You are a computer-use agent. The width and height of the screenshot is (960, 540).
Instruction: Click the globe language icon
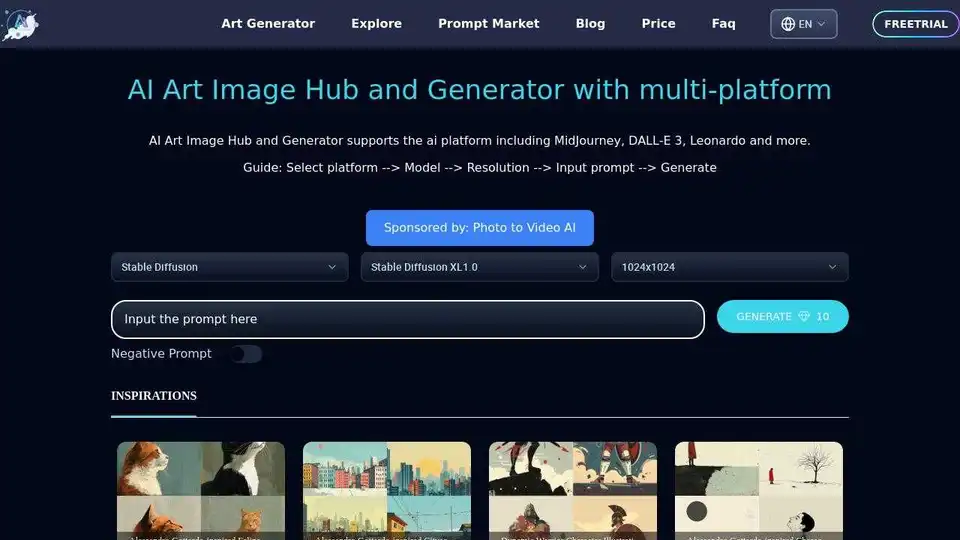click(788, 24)
